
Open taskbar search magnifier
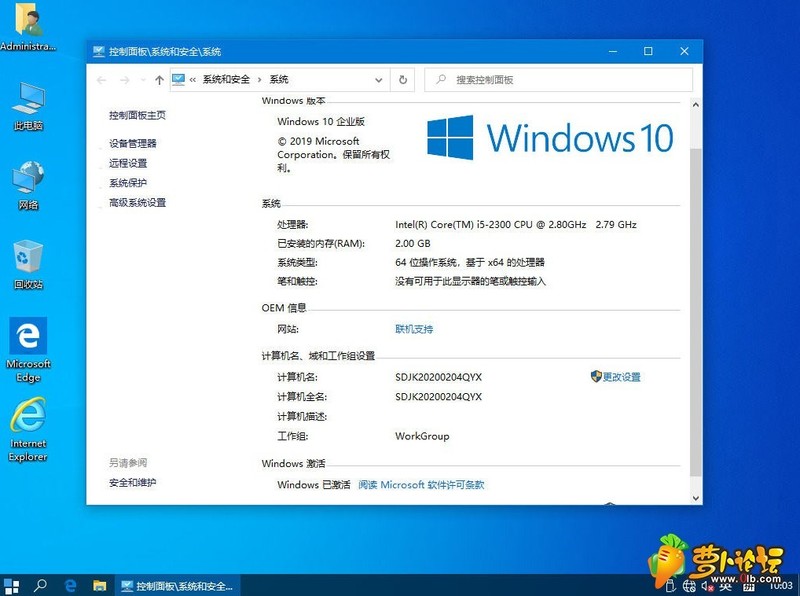pos(40,585)
